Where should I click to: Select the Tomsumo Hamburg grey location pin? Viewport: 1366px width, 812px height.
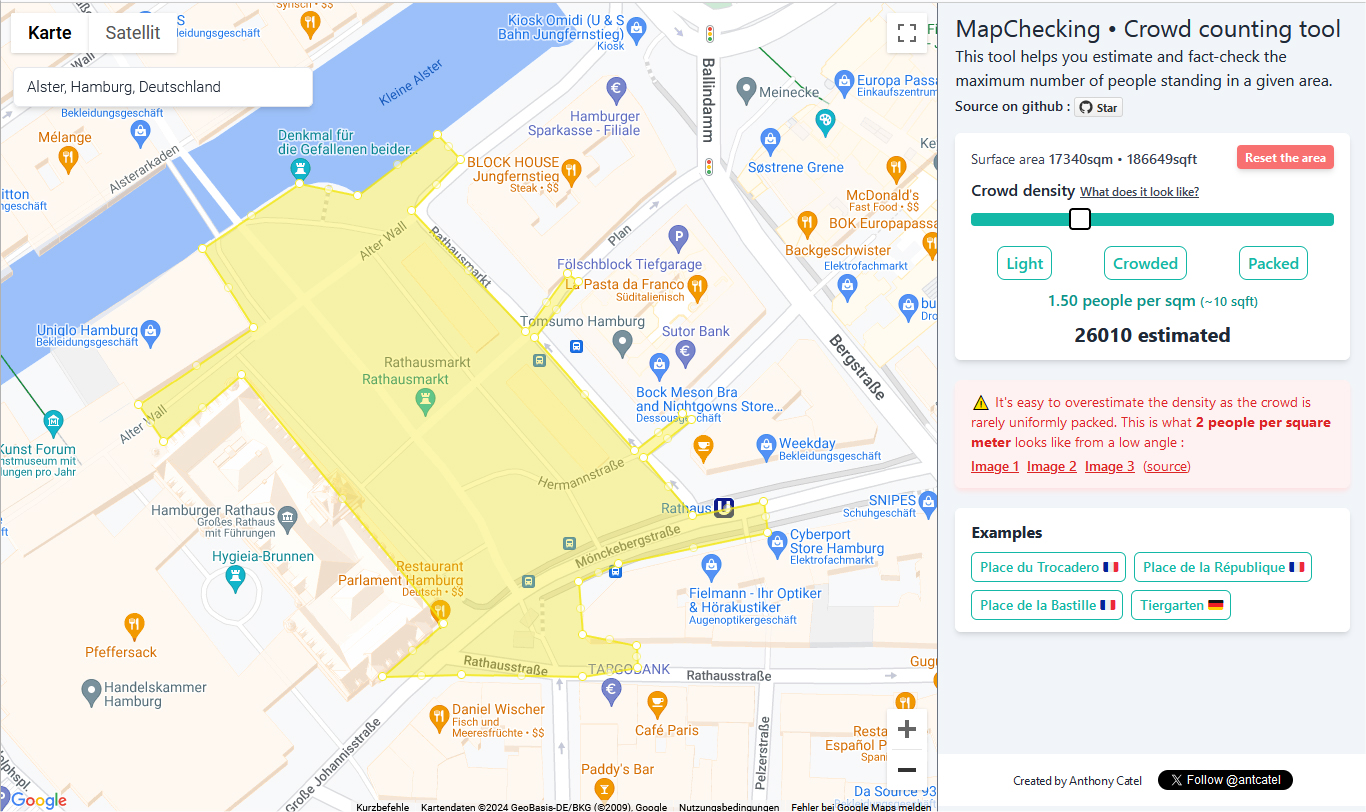(623, 345)
